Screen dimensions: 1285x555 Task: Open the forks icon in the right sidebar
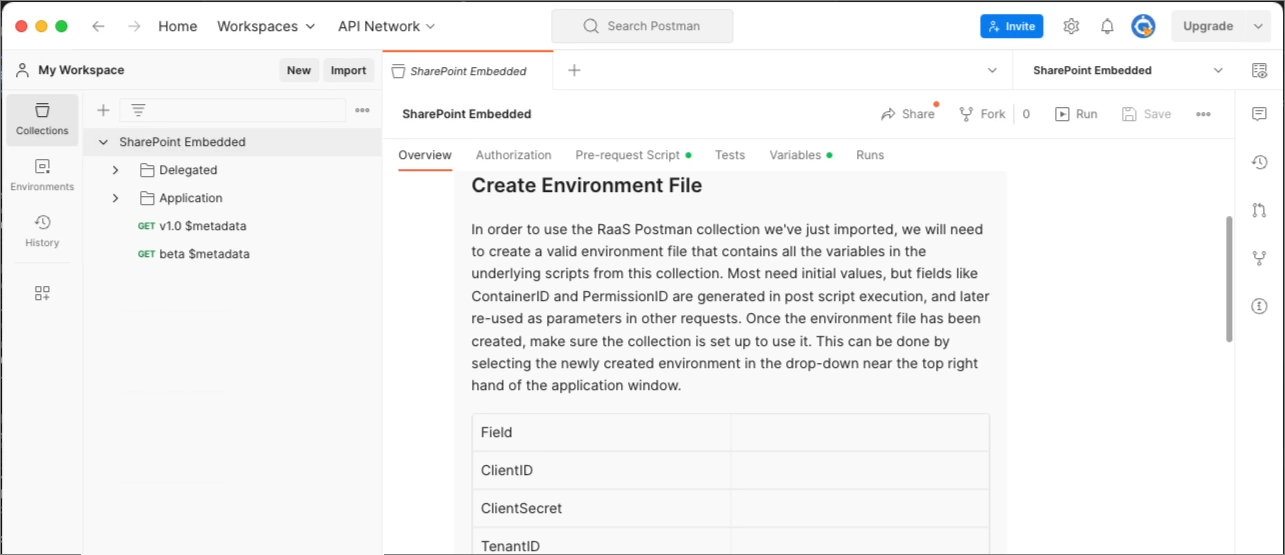1259,258
